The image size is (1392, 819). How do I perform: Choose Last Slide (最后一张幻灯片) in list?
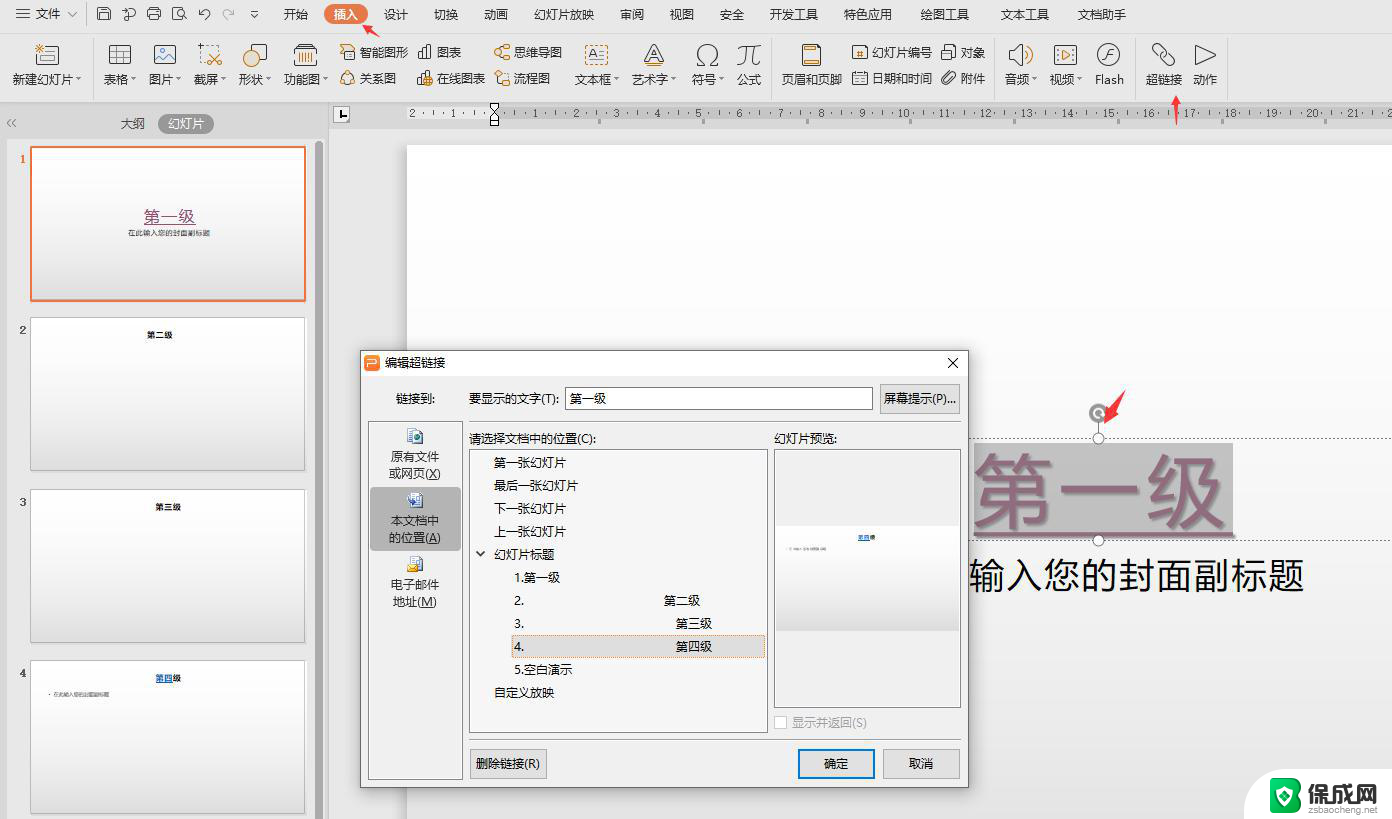tap(536, 485)
